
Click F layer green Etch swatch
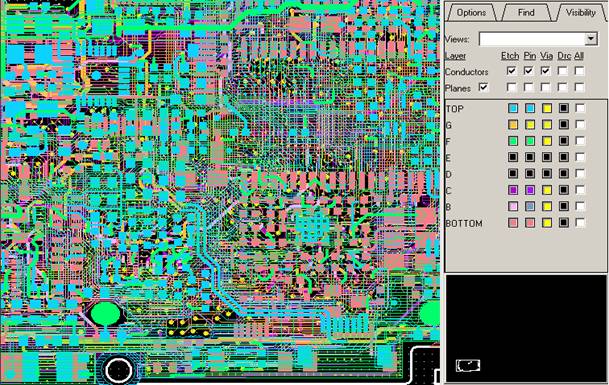click(513, 141)
